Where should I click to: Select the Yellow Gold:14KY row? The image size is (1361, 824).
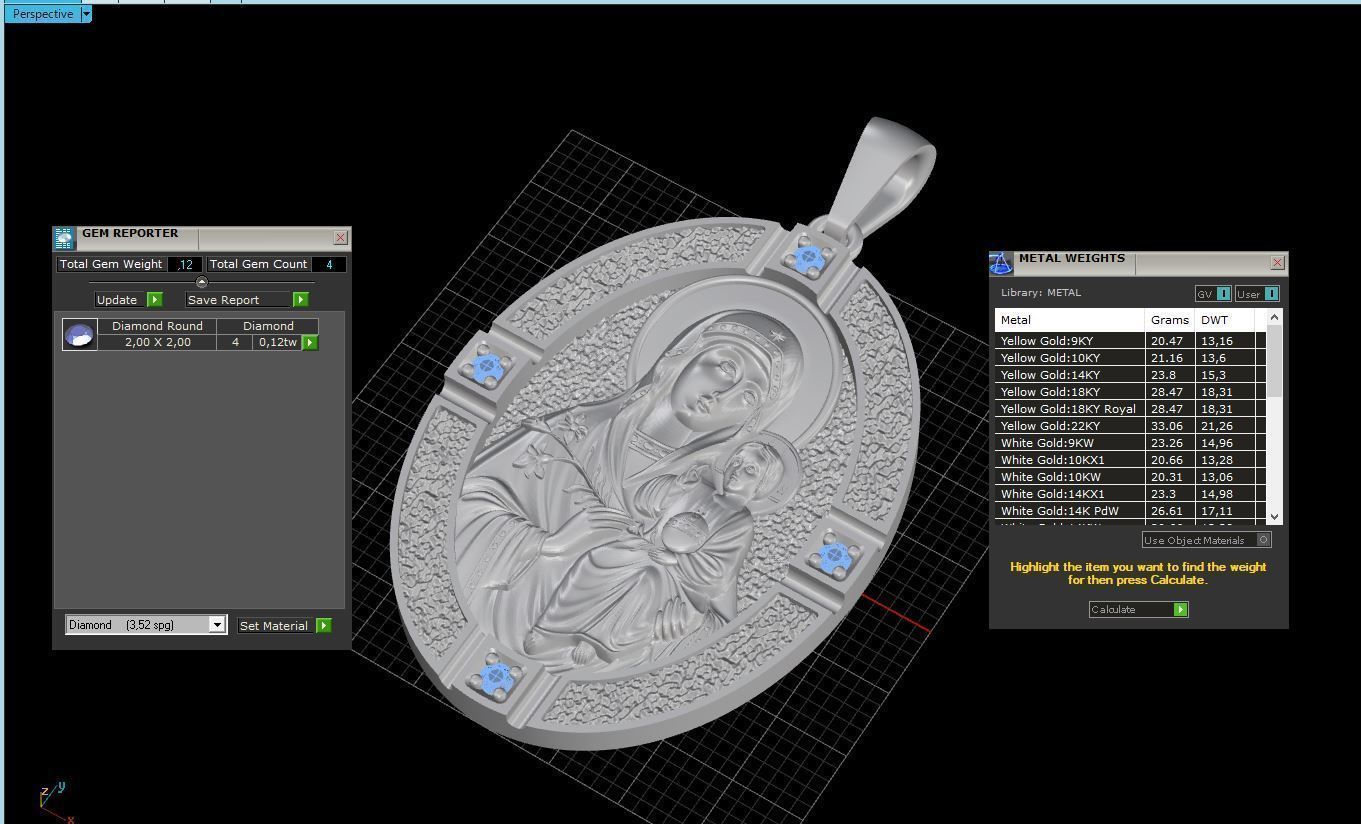point(1130,375)
